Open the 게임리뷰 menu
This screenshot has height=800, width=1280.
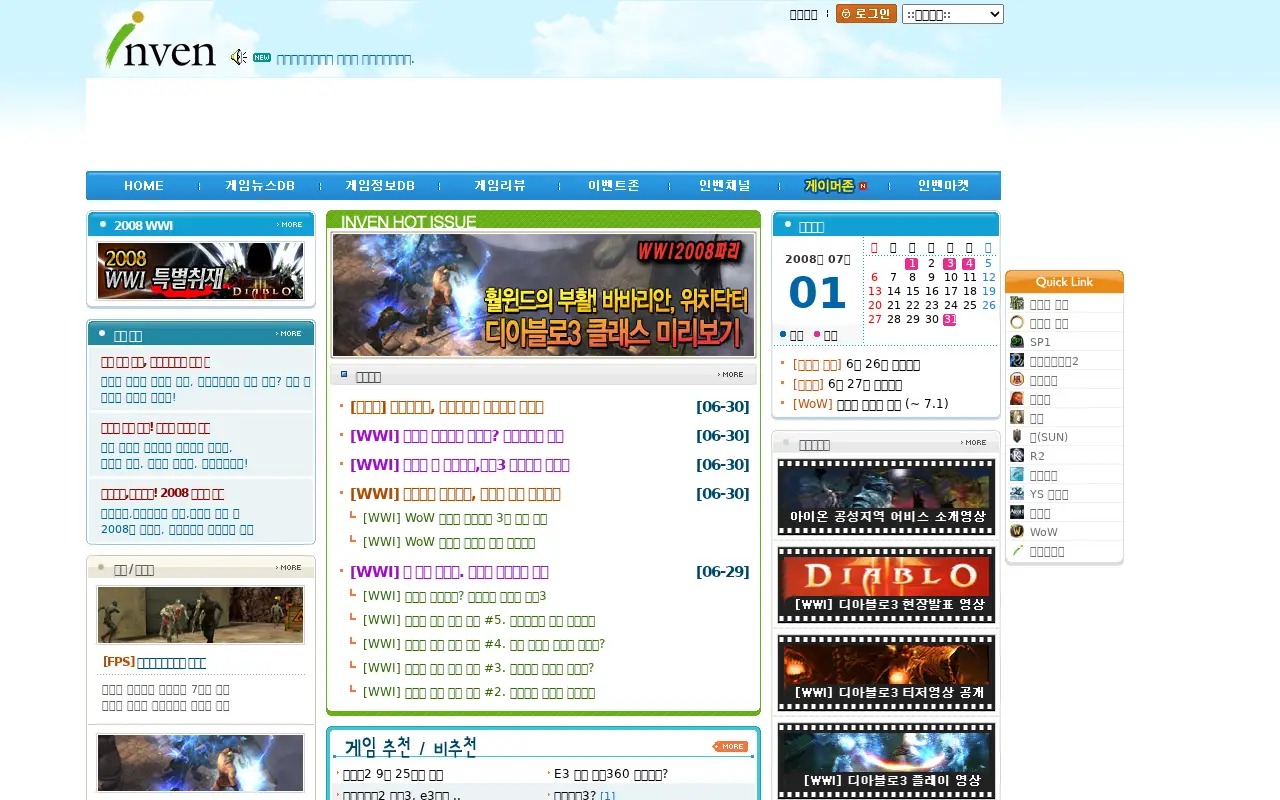500,186
